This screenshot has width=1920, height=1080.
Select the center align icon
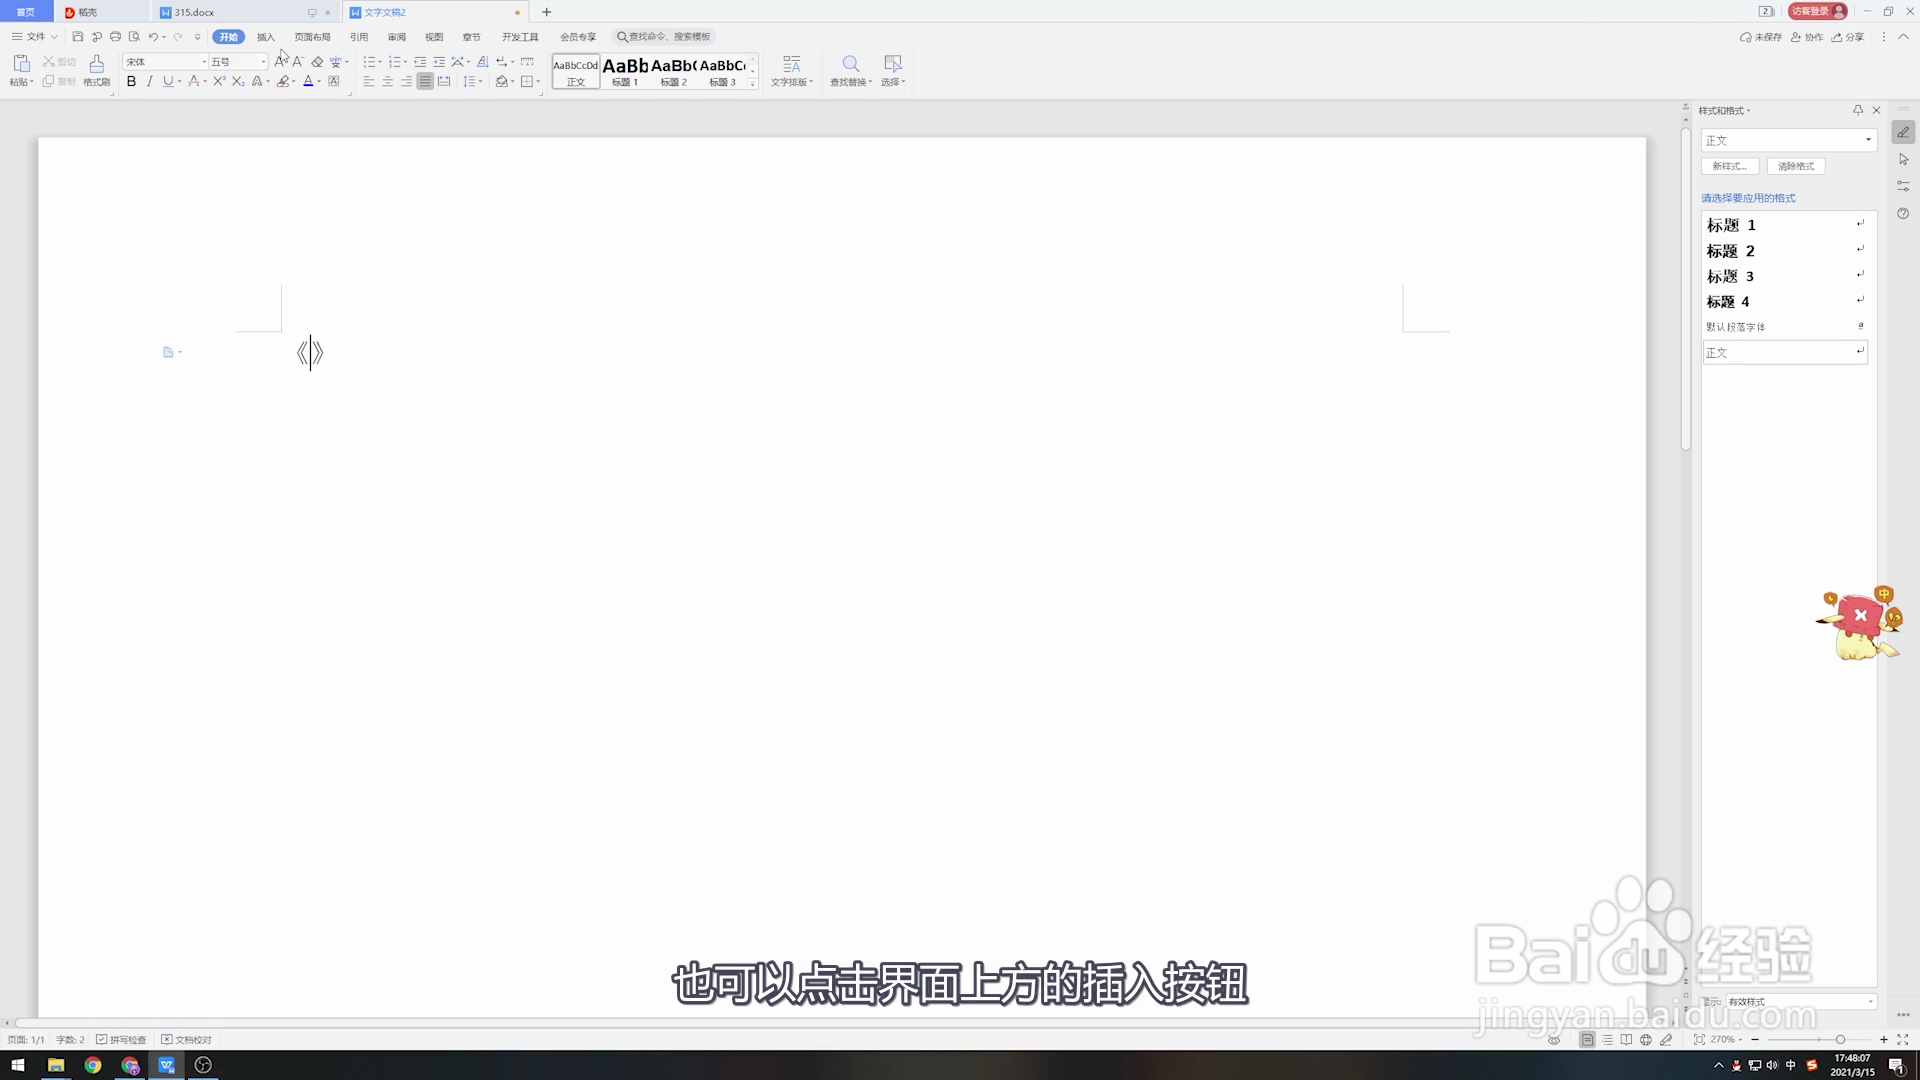point(388,82)
